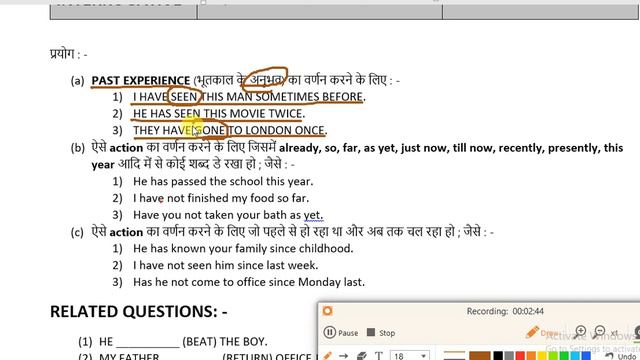This screenshot has width=640, height=360.
Task: Pick the gray color swatch
Action: click(x=509, y=356)
